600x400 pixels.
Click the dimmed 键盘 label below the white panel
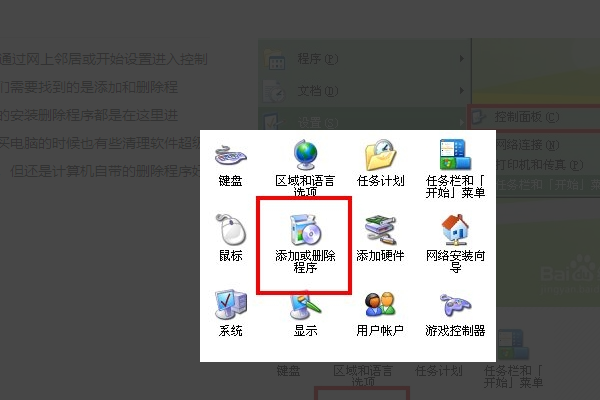(289, 371)
